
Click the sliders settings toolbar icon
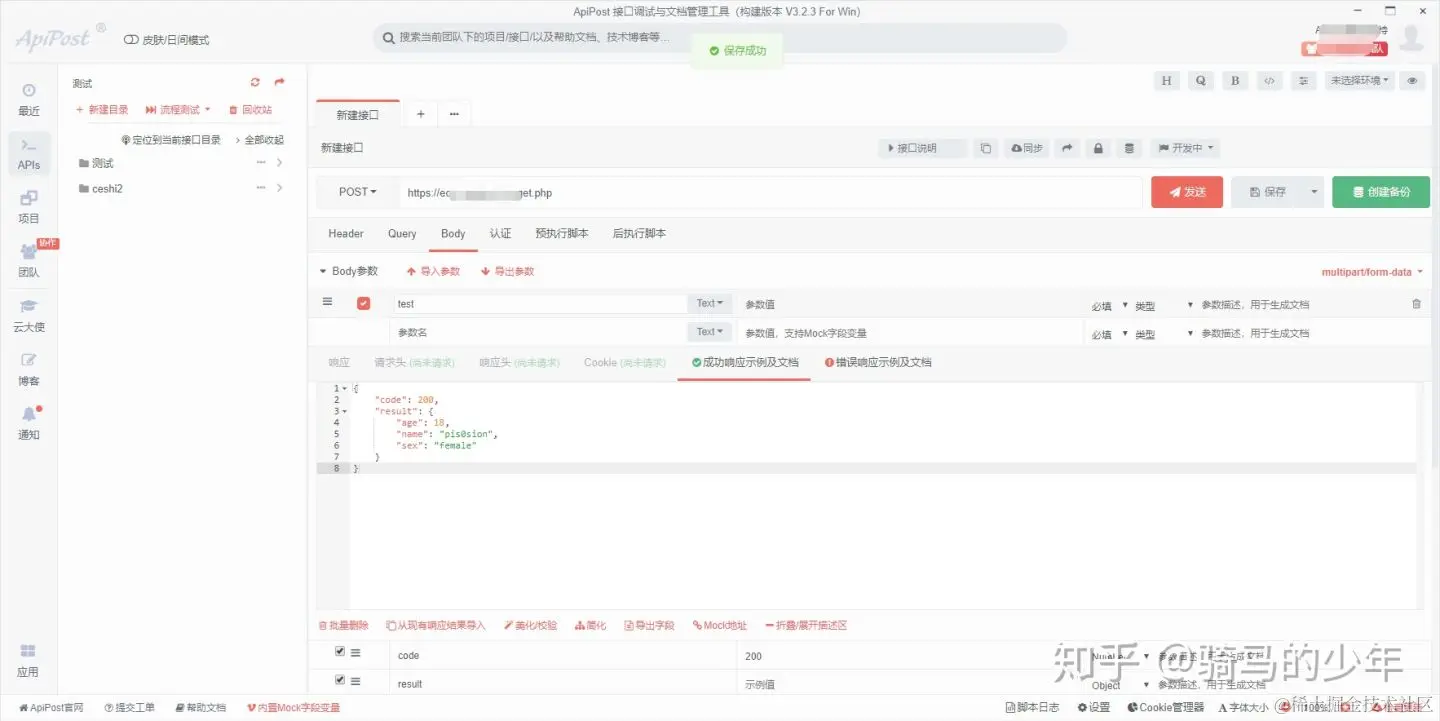(1302, 81)
